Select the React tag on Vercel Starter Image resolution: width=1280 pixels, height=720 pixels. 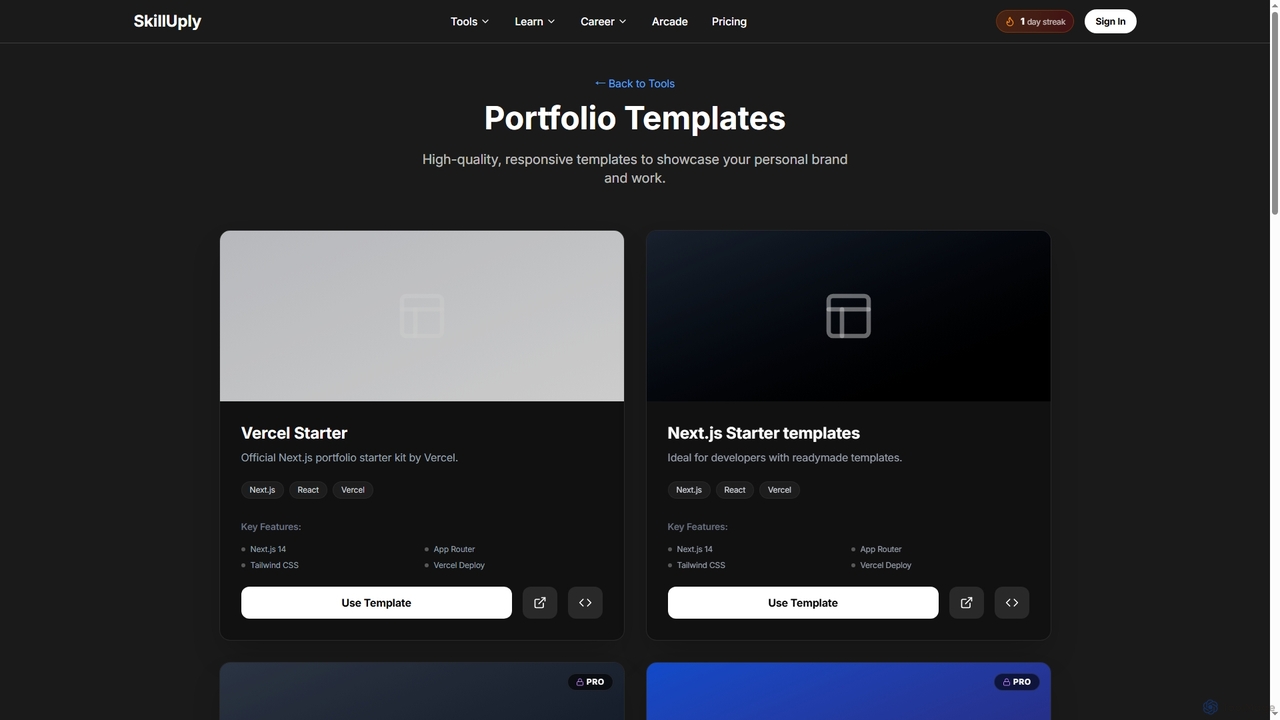(x=308, y=490)
